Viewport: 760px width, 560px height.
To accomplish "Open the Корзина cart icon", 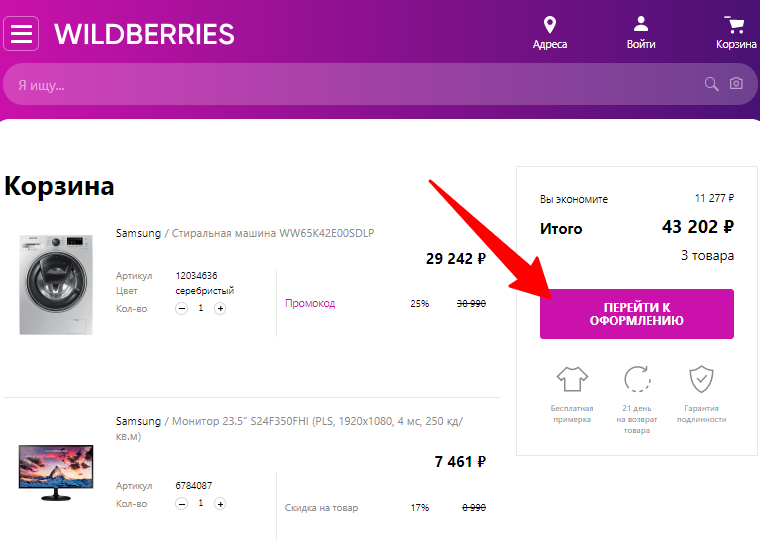I will pos(735,24).
